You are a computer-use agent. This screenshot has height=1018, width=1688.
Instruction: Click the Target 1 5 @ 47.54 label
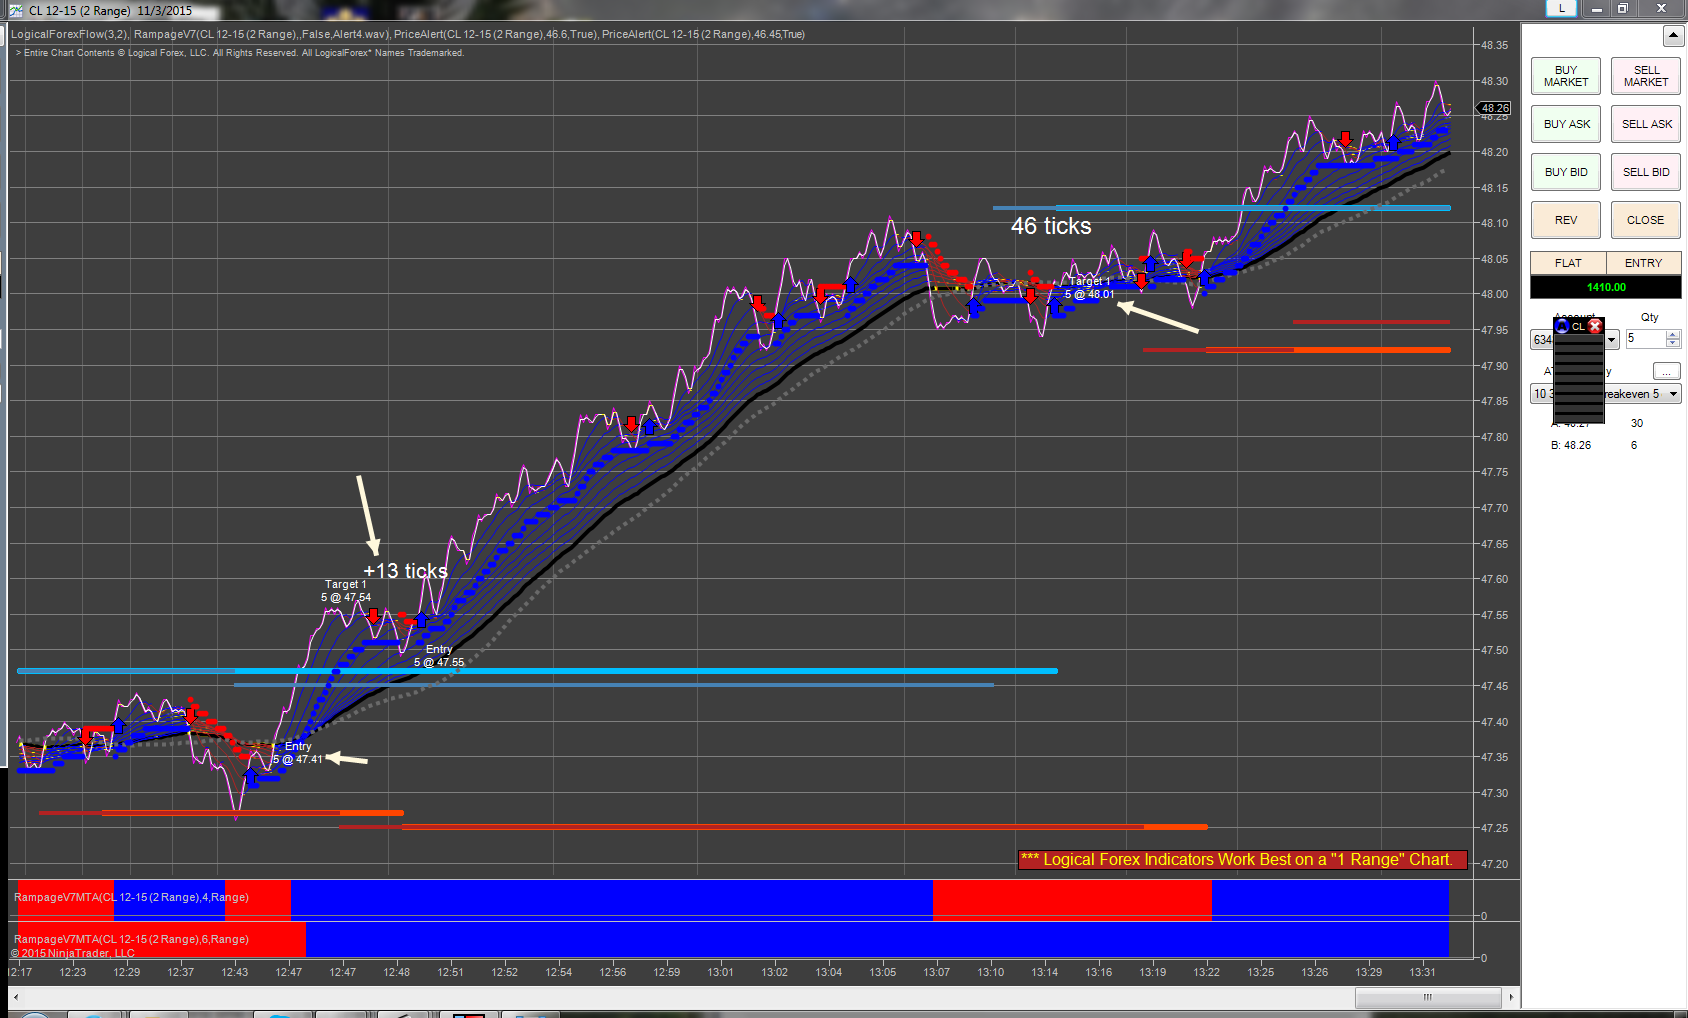click(x=346, y=591)
